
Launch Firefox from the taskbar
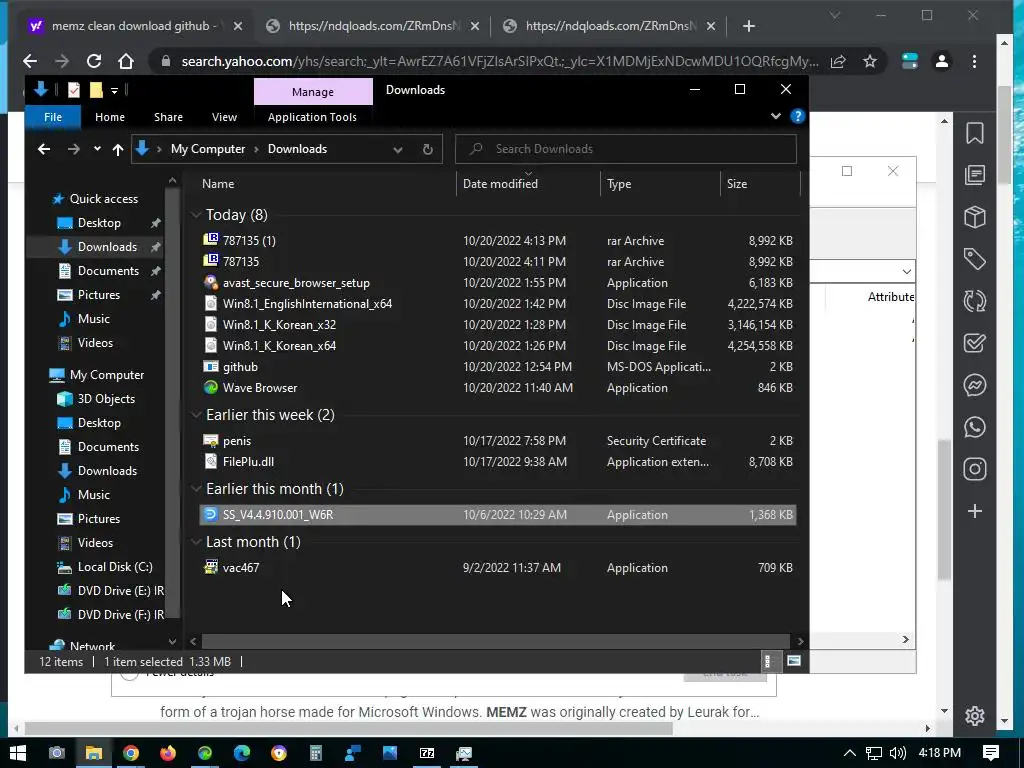tap(168, 753)
